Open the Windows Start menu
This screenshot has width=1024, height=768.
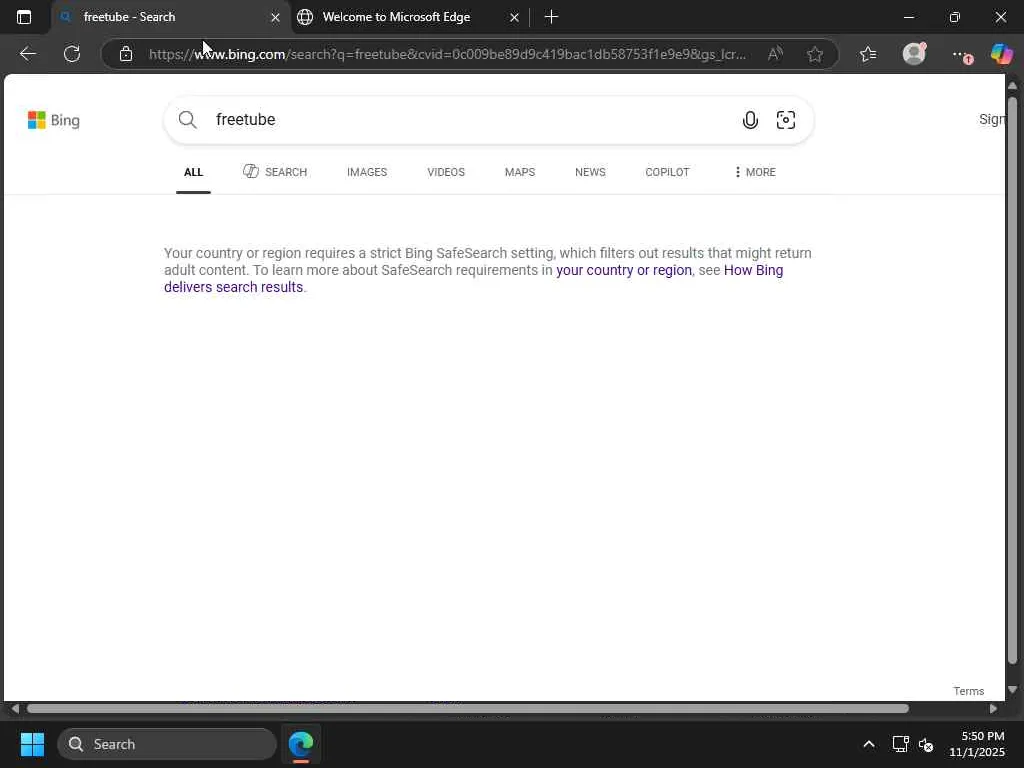click(32, 744)
